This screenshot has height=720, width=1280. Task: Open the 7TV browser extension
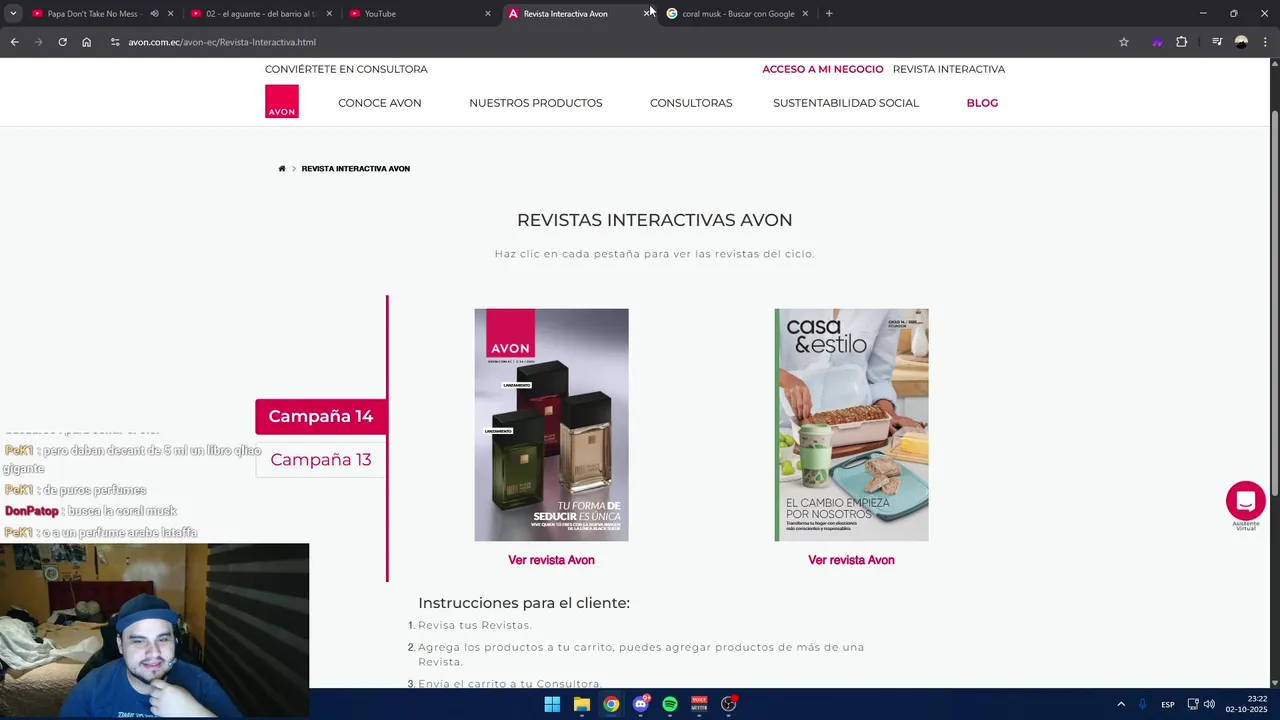tap(1157, 42)
